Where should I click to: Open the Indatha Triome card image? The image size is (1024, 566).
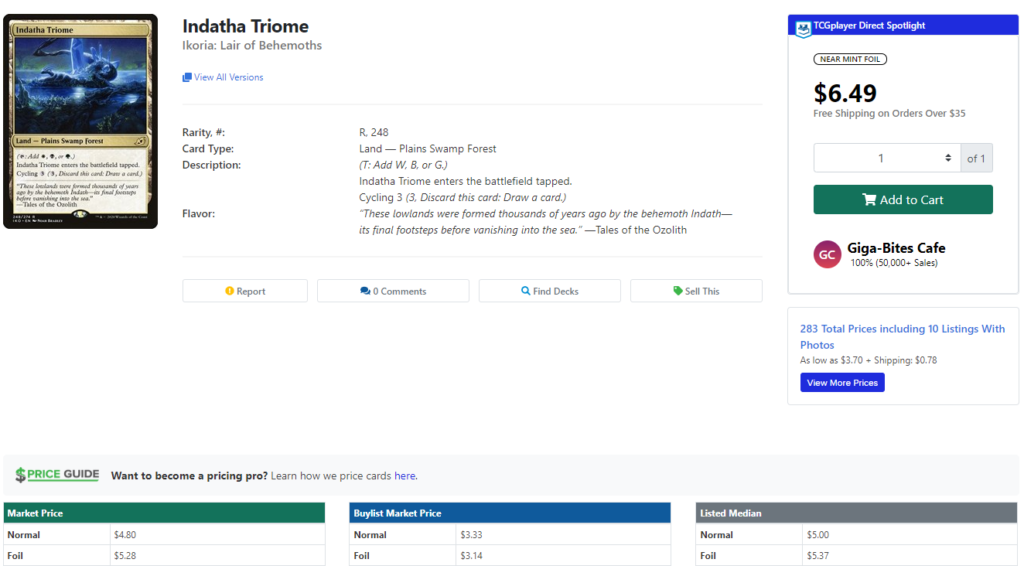pos(80,121)
